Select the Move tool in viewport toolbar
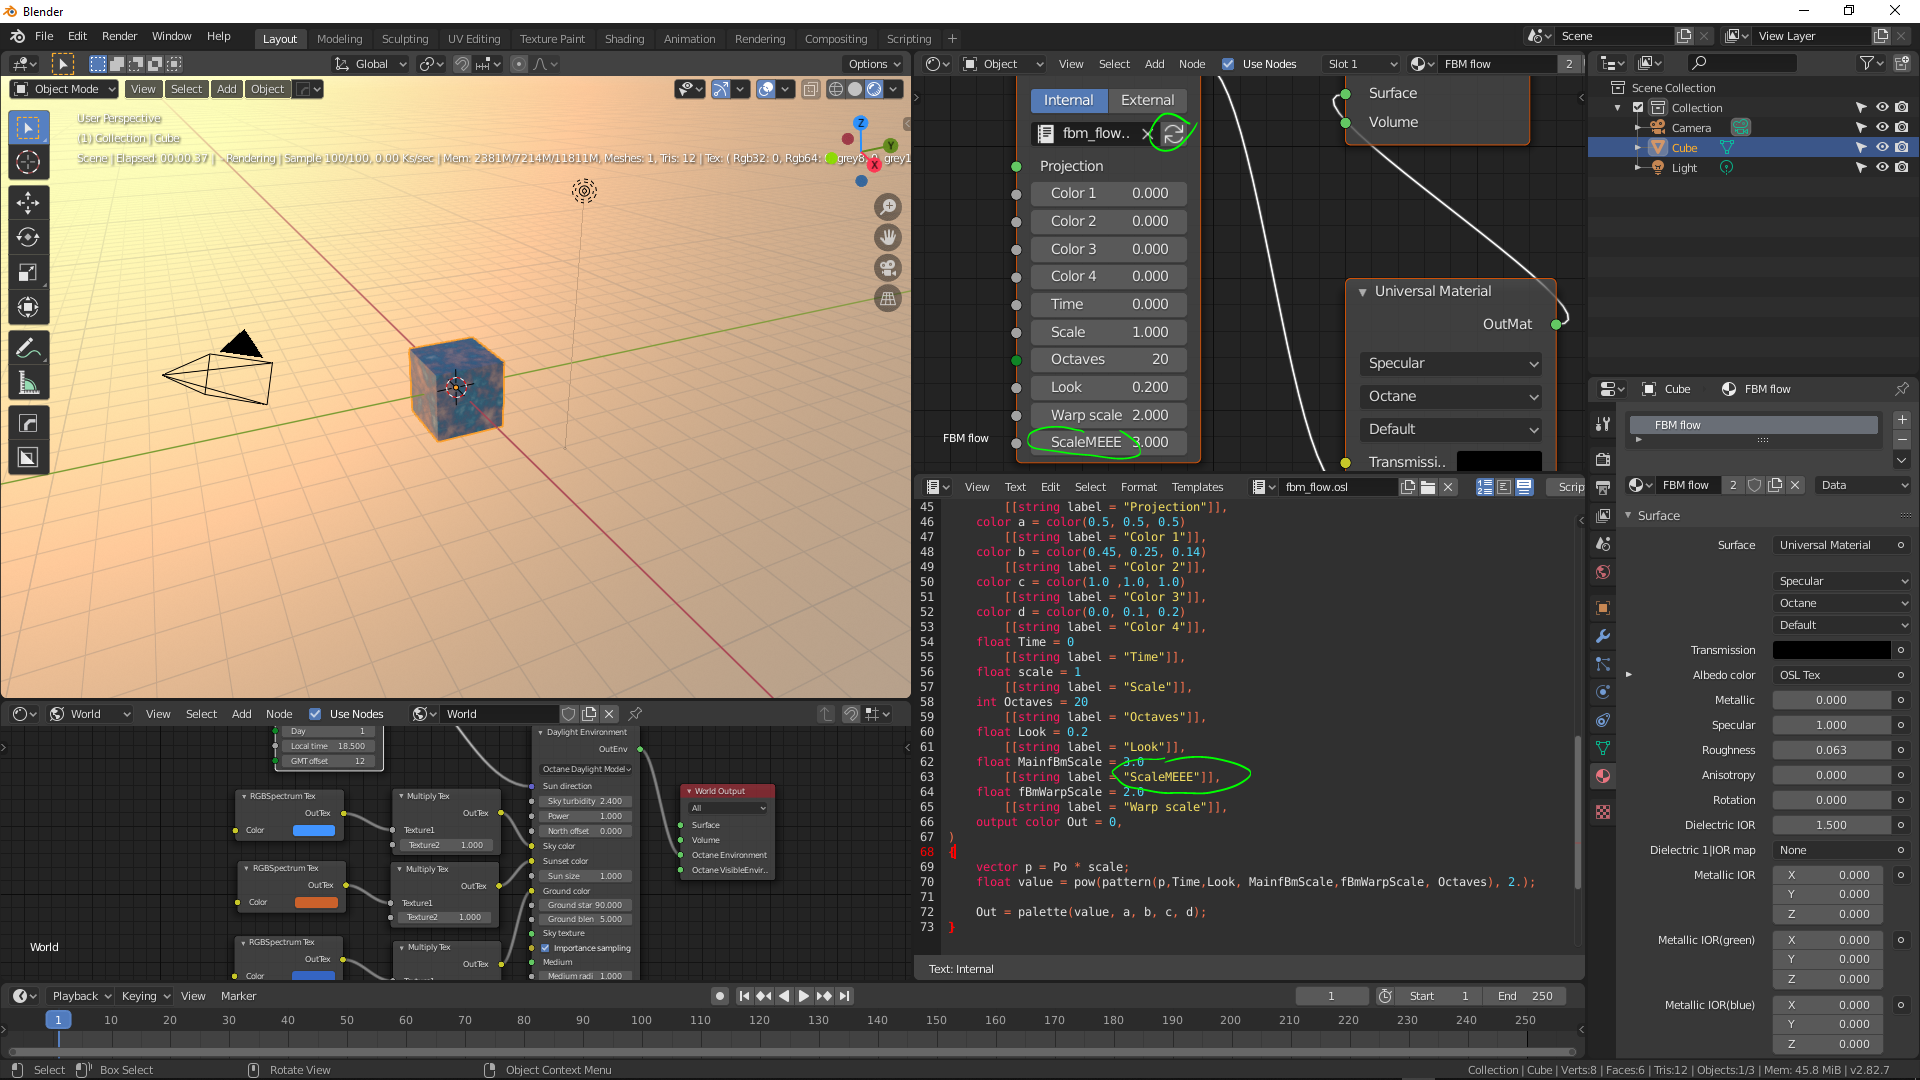Screen dimensions: 1920x1080 click(x=28, y=203)
